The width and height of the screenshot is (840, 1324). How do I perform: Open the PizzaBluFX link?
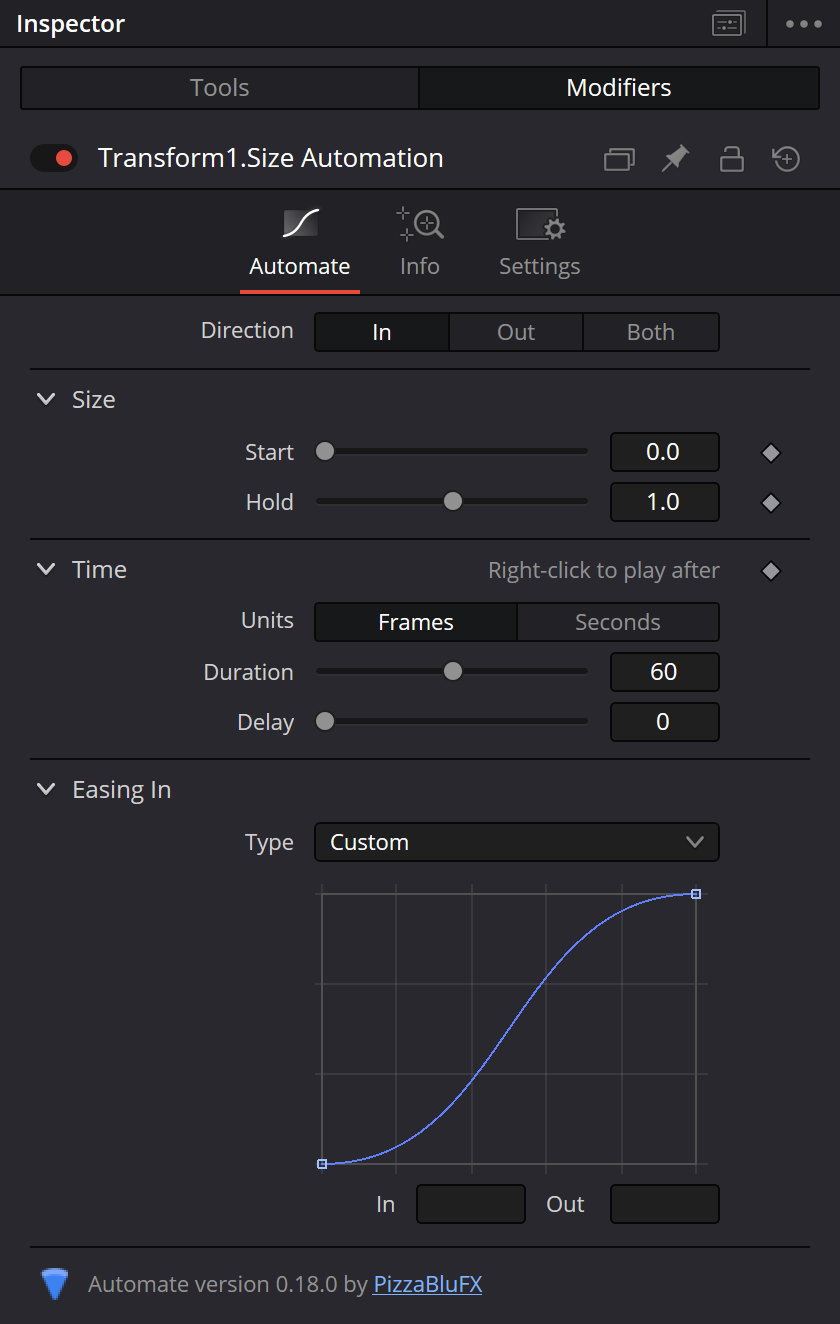coord(428,1284)
